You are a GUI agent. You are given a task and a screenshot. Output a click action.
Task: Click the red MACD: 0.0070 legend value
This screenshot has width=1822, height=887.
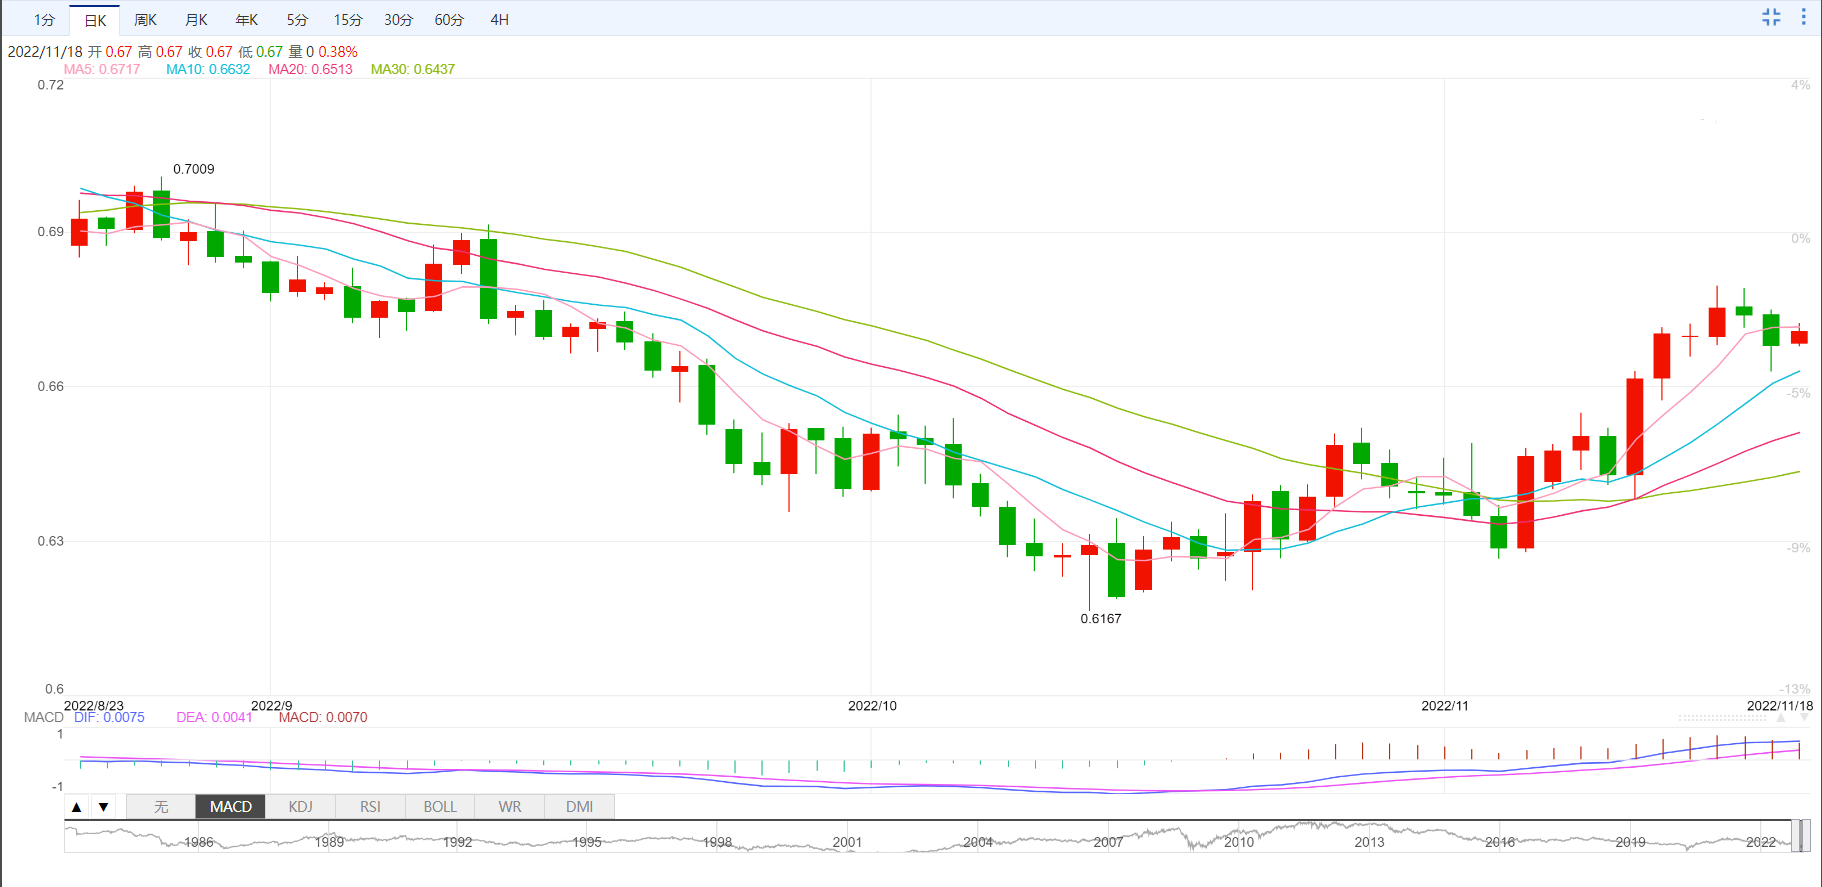[x=323, y=717]
